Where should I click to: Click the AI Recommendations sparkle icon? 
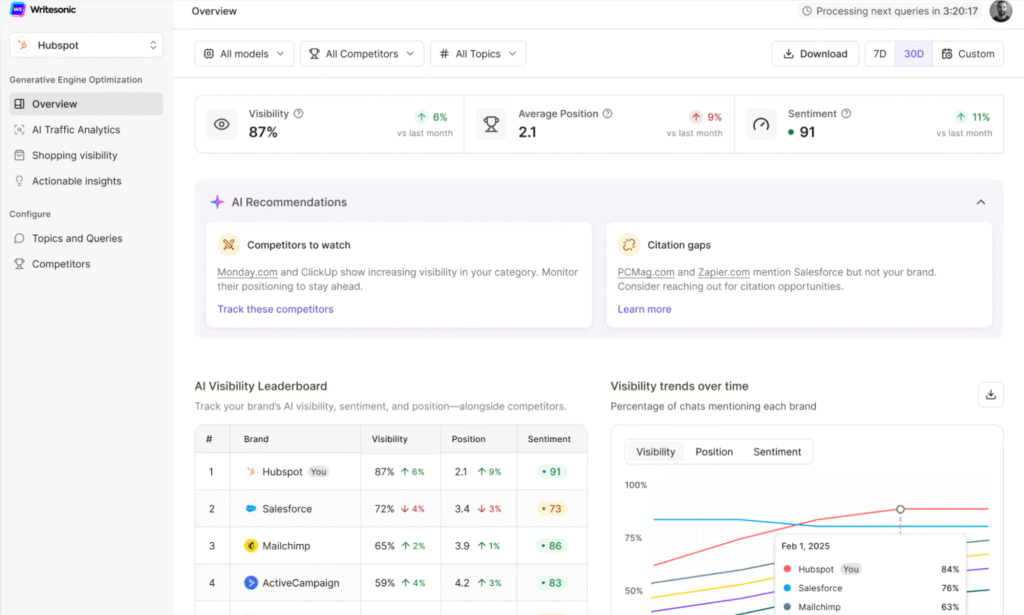tap(217, 202)
